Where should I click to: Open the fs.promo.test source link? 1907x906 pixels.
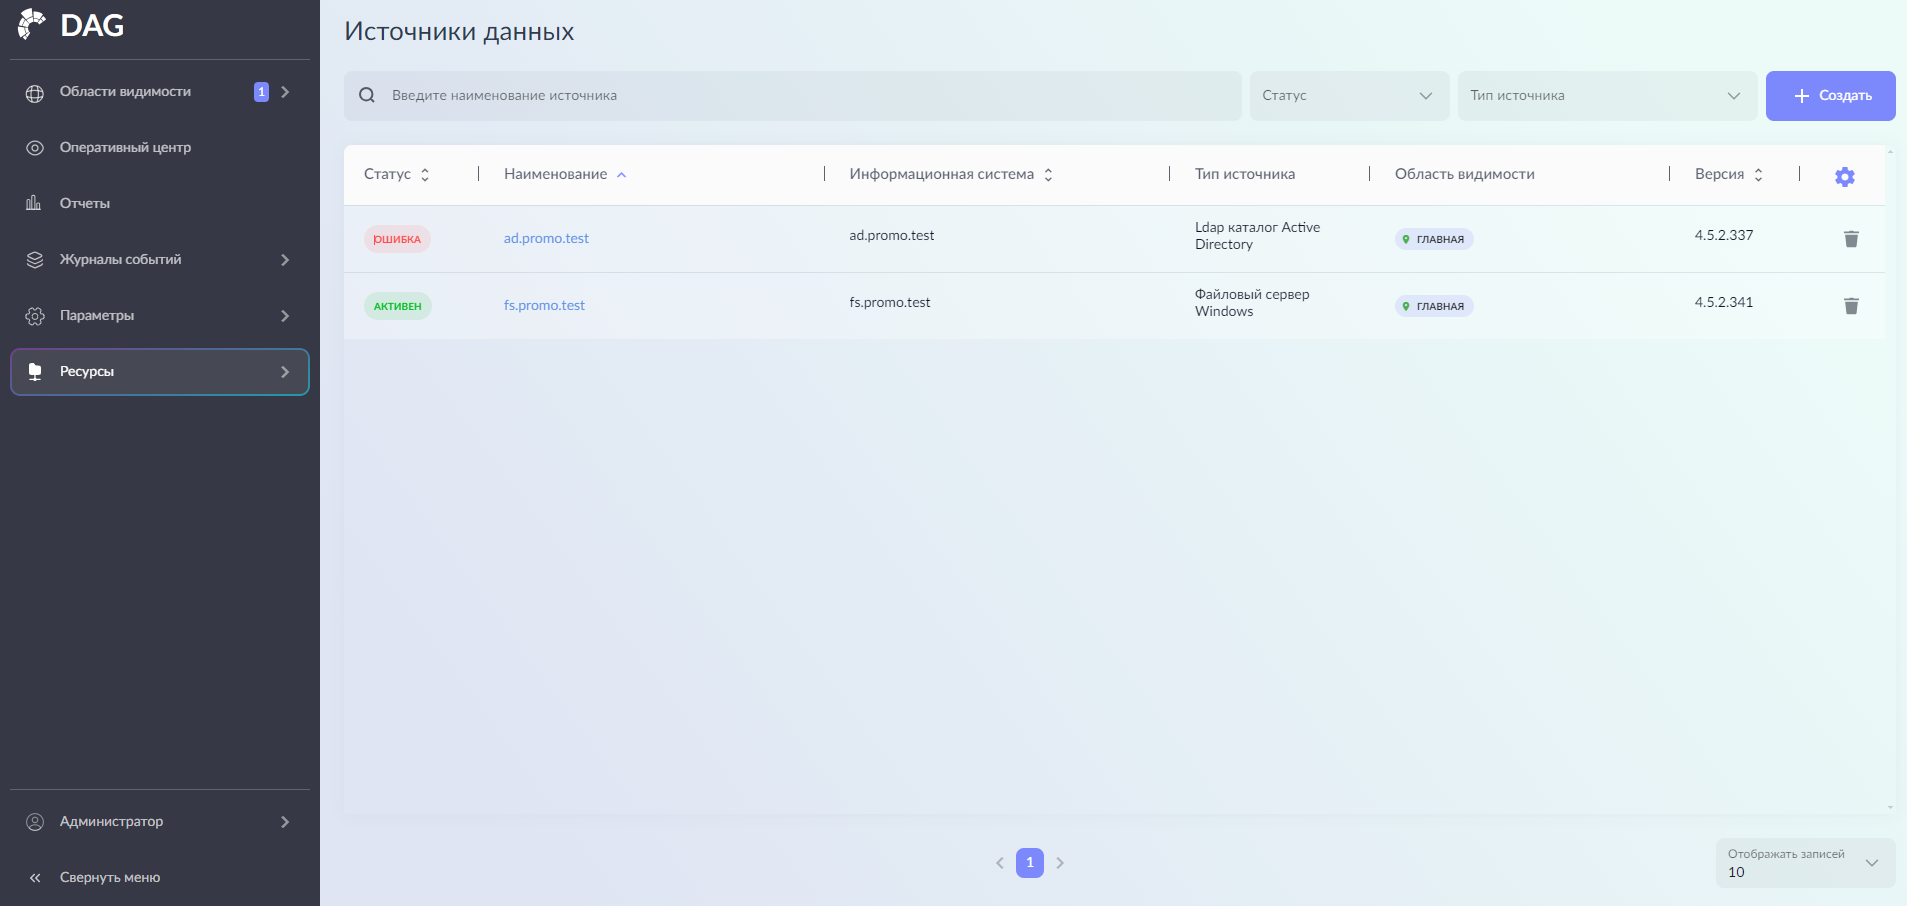(x=544, y=305)
